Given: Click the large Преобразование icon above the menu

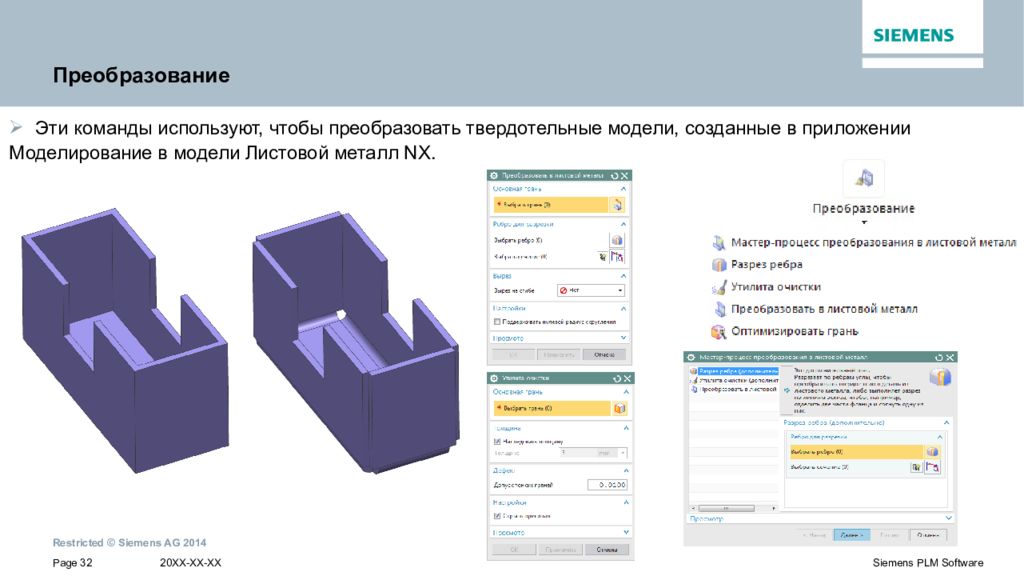Looking at the screenshot, I should [864, 178].
